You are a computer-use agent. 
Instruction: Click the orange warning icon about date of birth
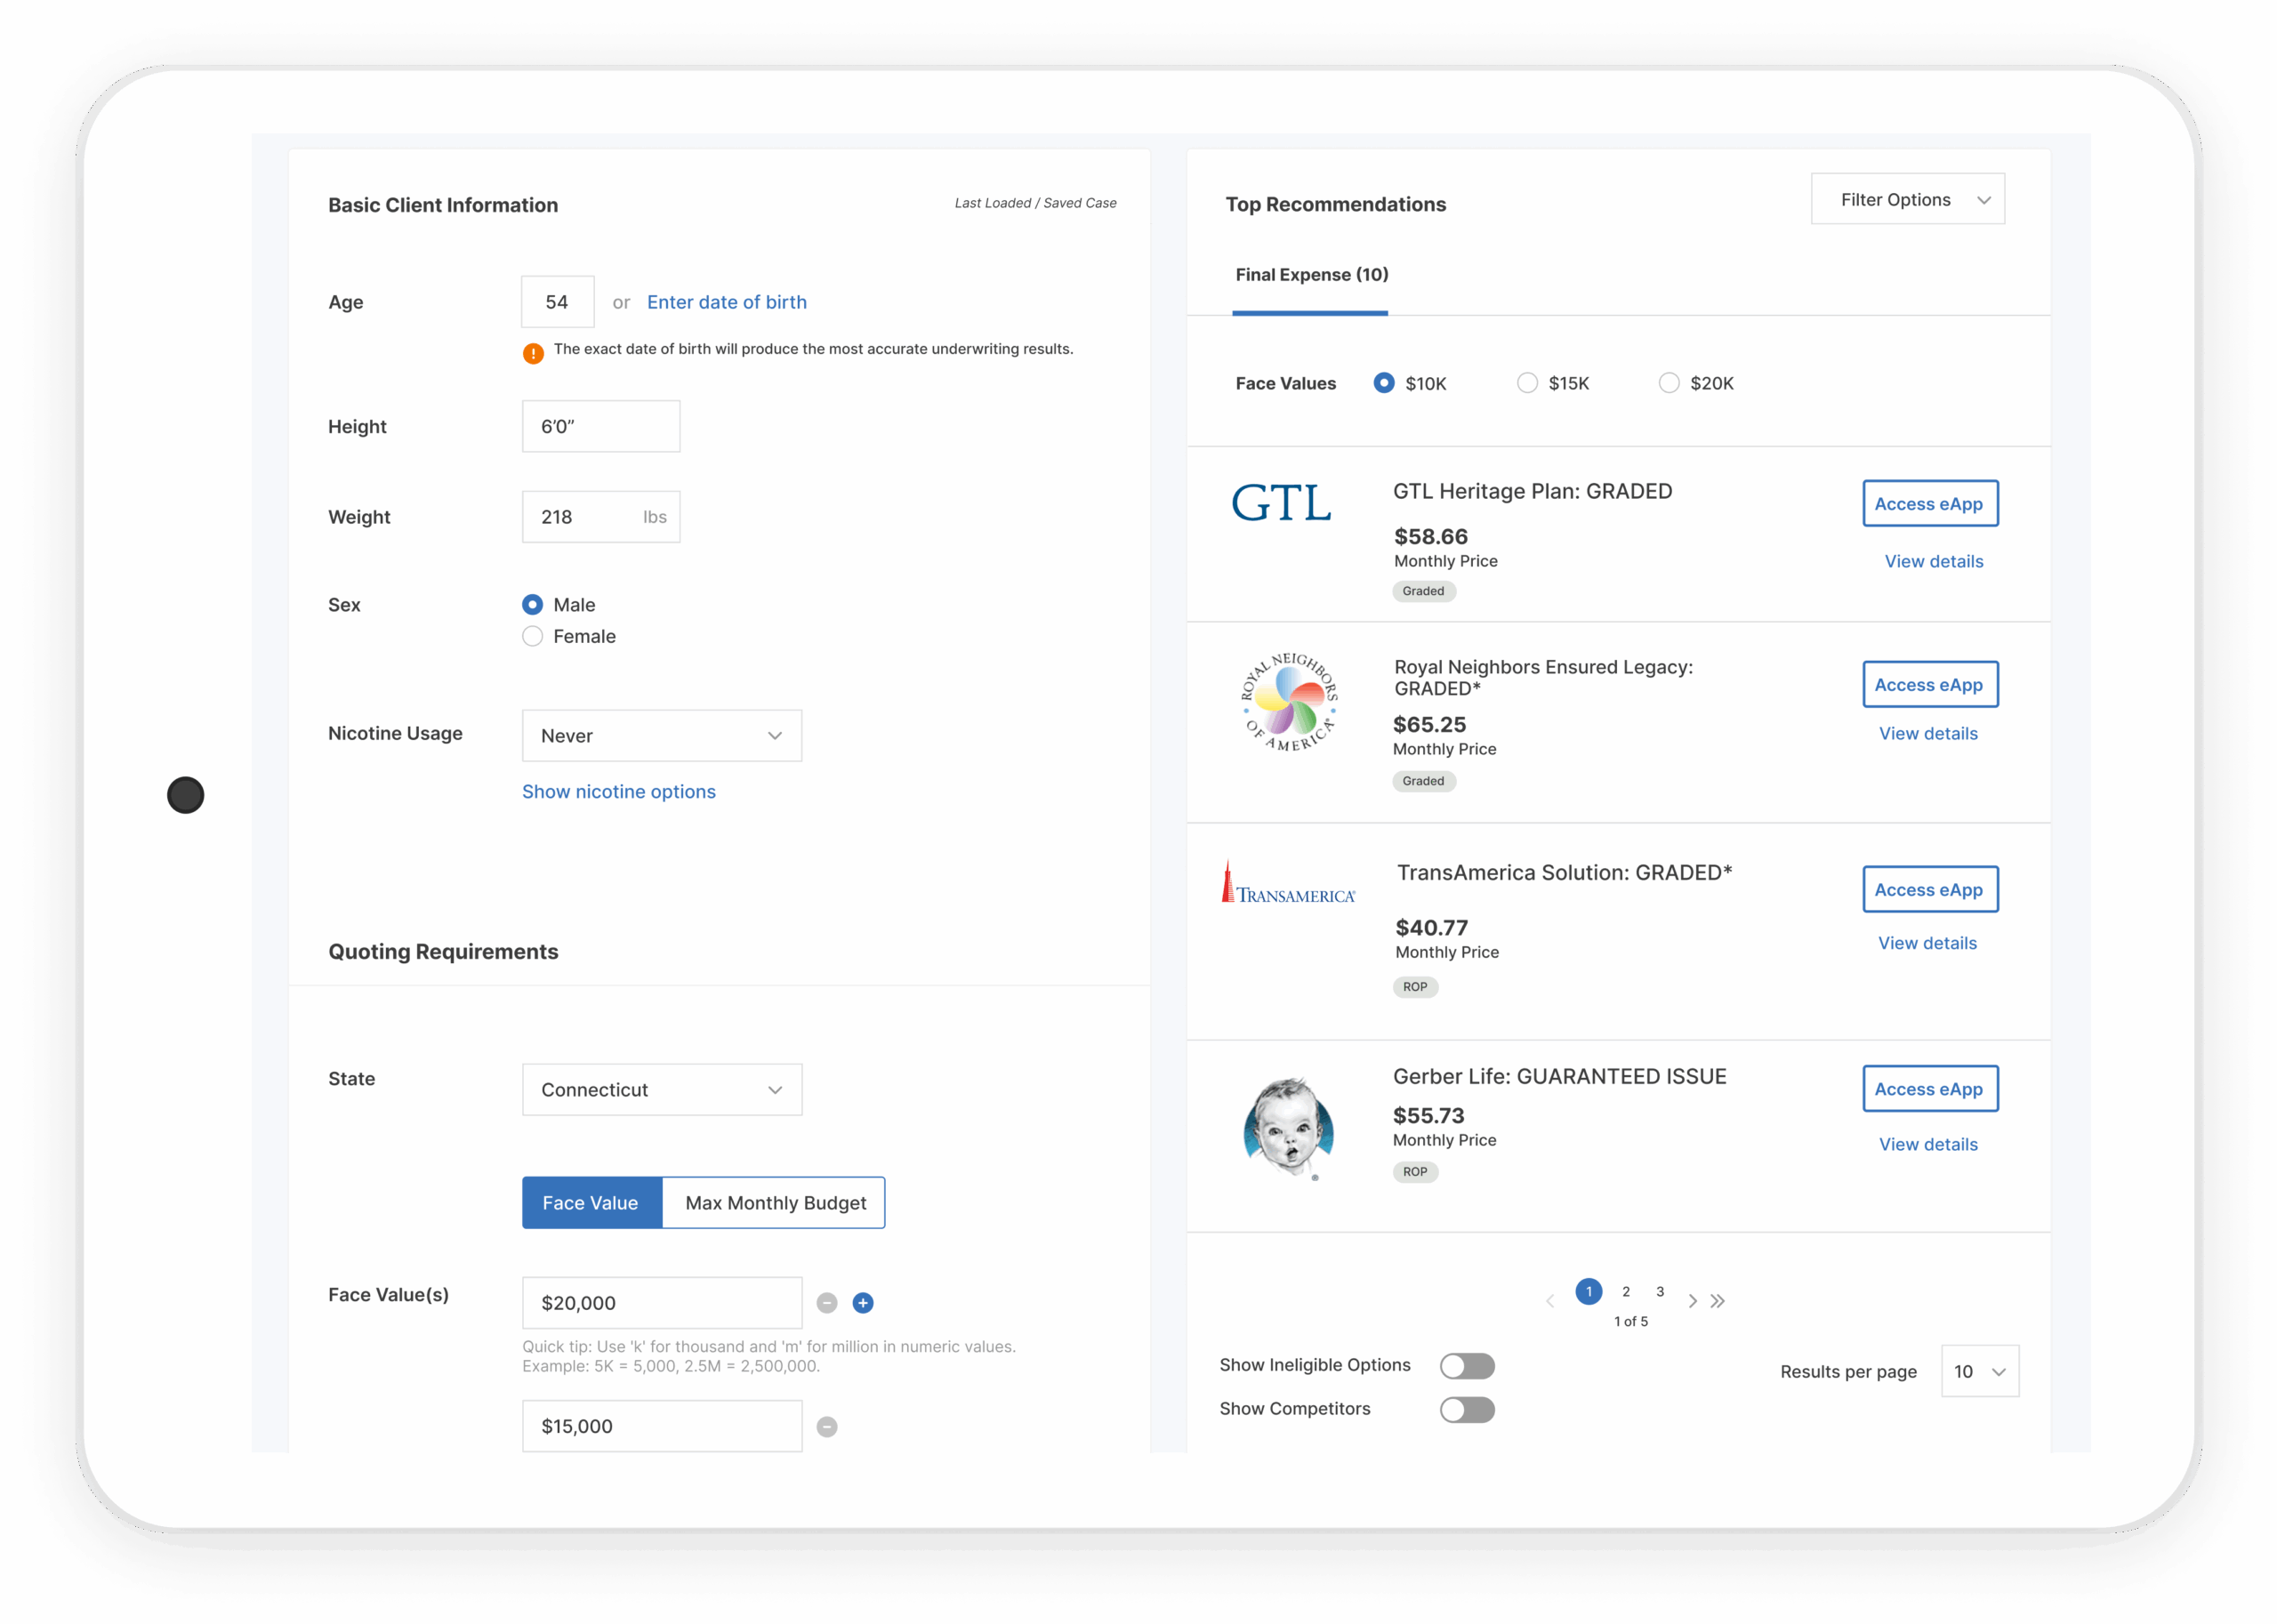click(x=533, y=352)
